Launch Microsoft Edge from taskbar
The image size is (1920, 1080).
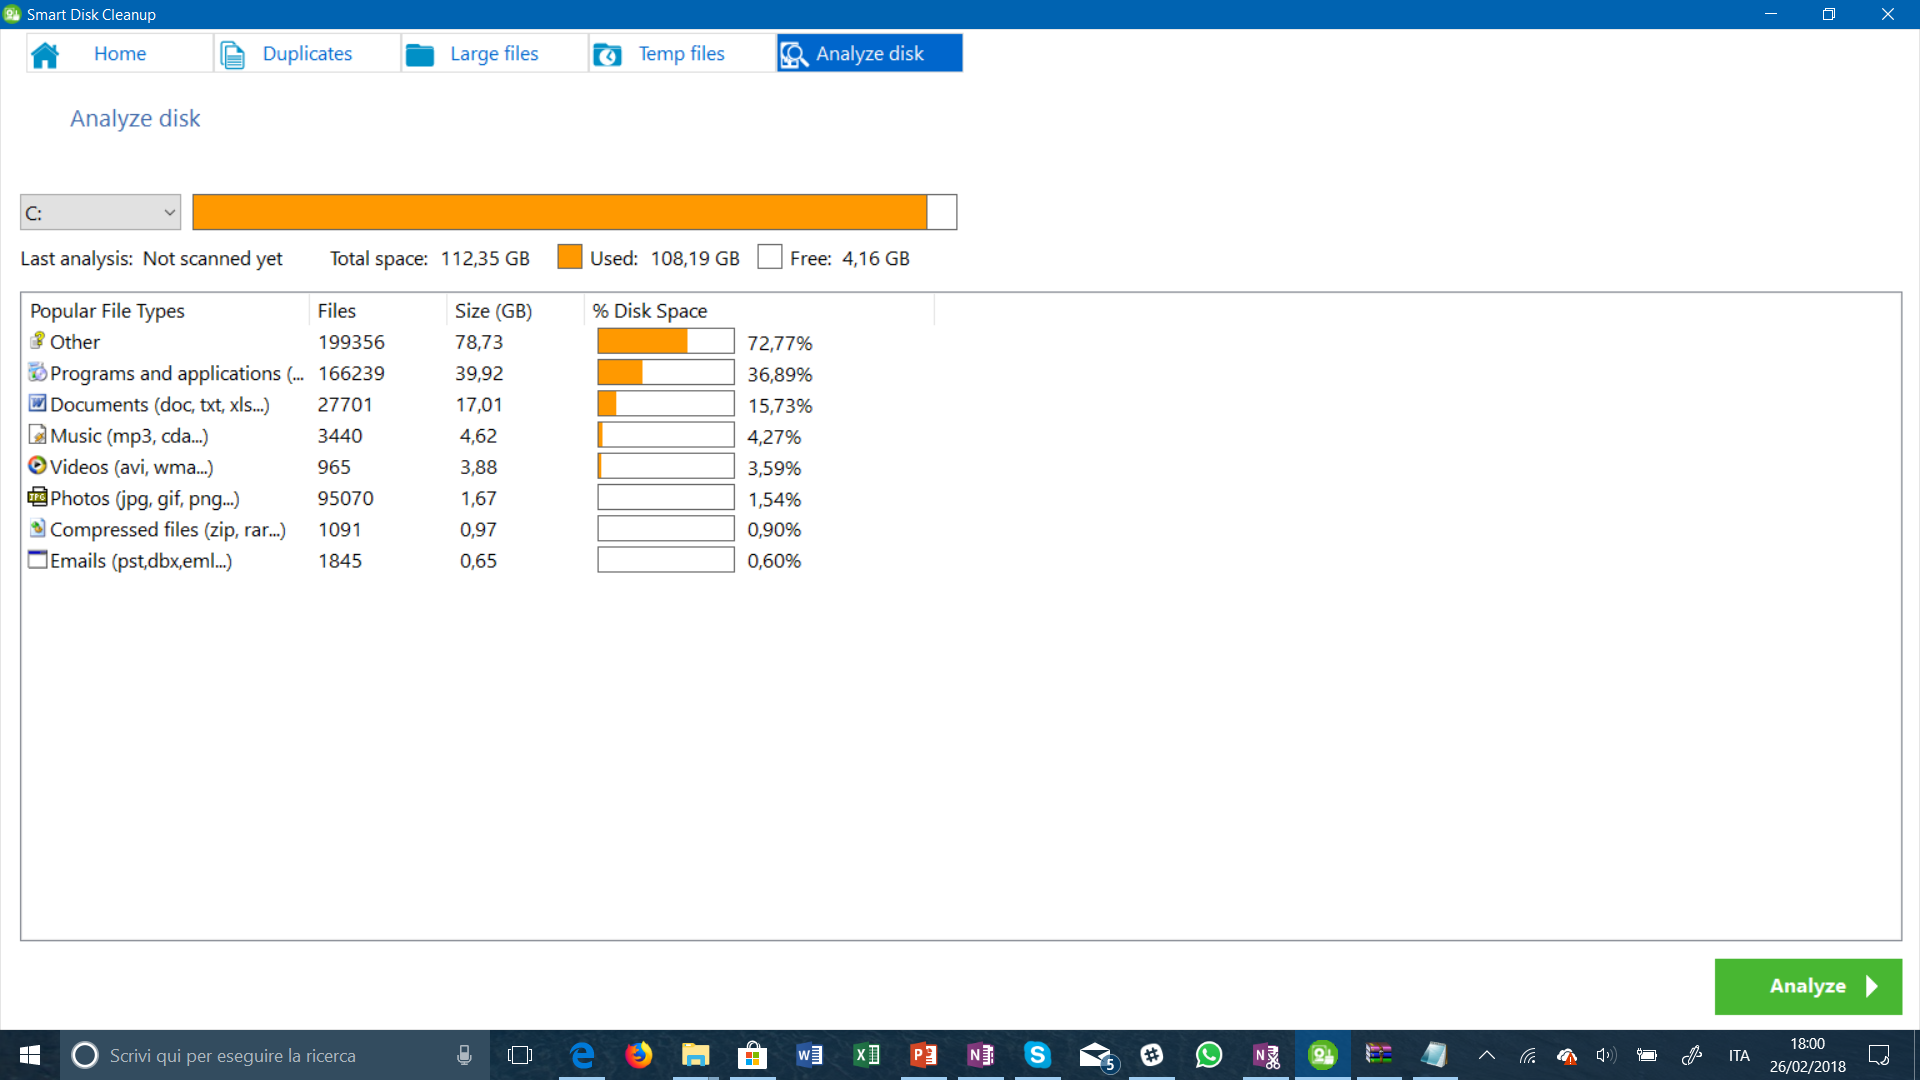point(581,1055)
